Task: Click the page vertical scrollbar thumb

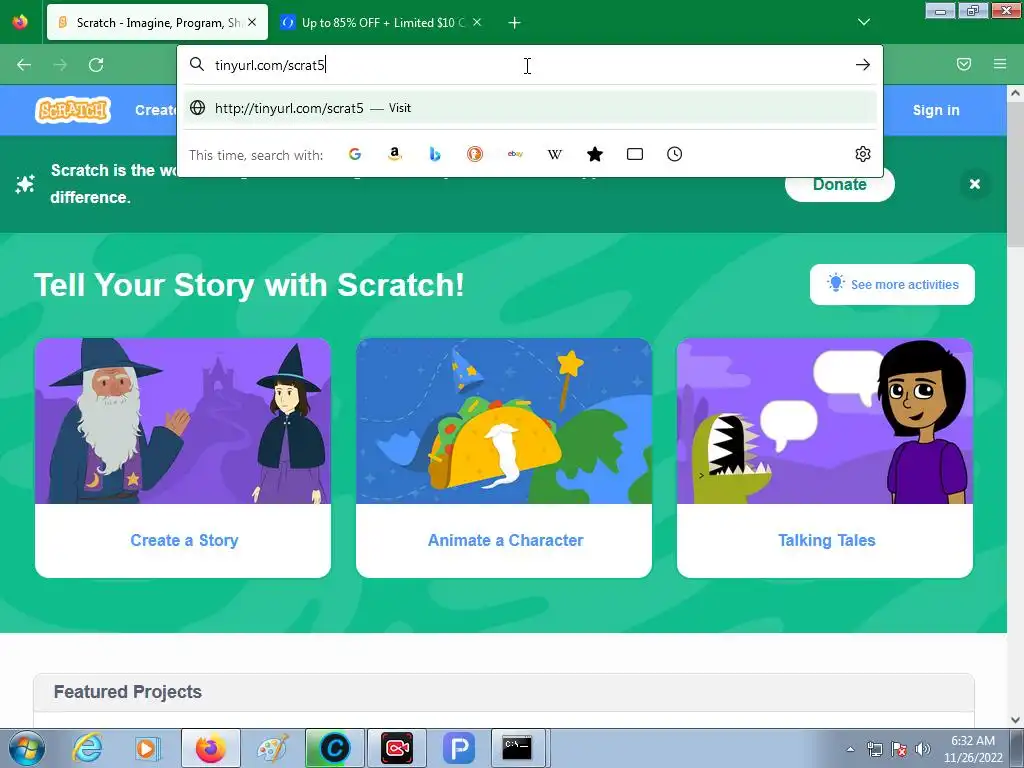Action: click(1016, 174)
